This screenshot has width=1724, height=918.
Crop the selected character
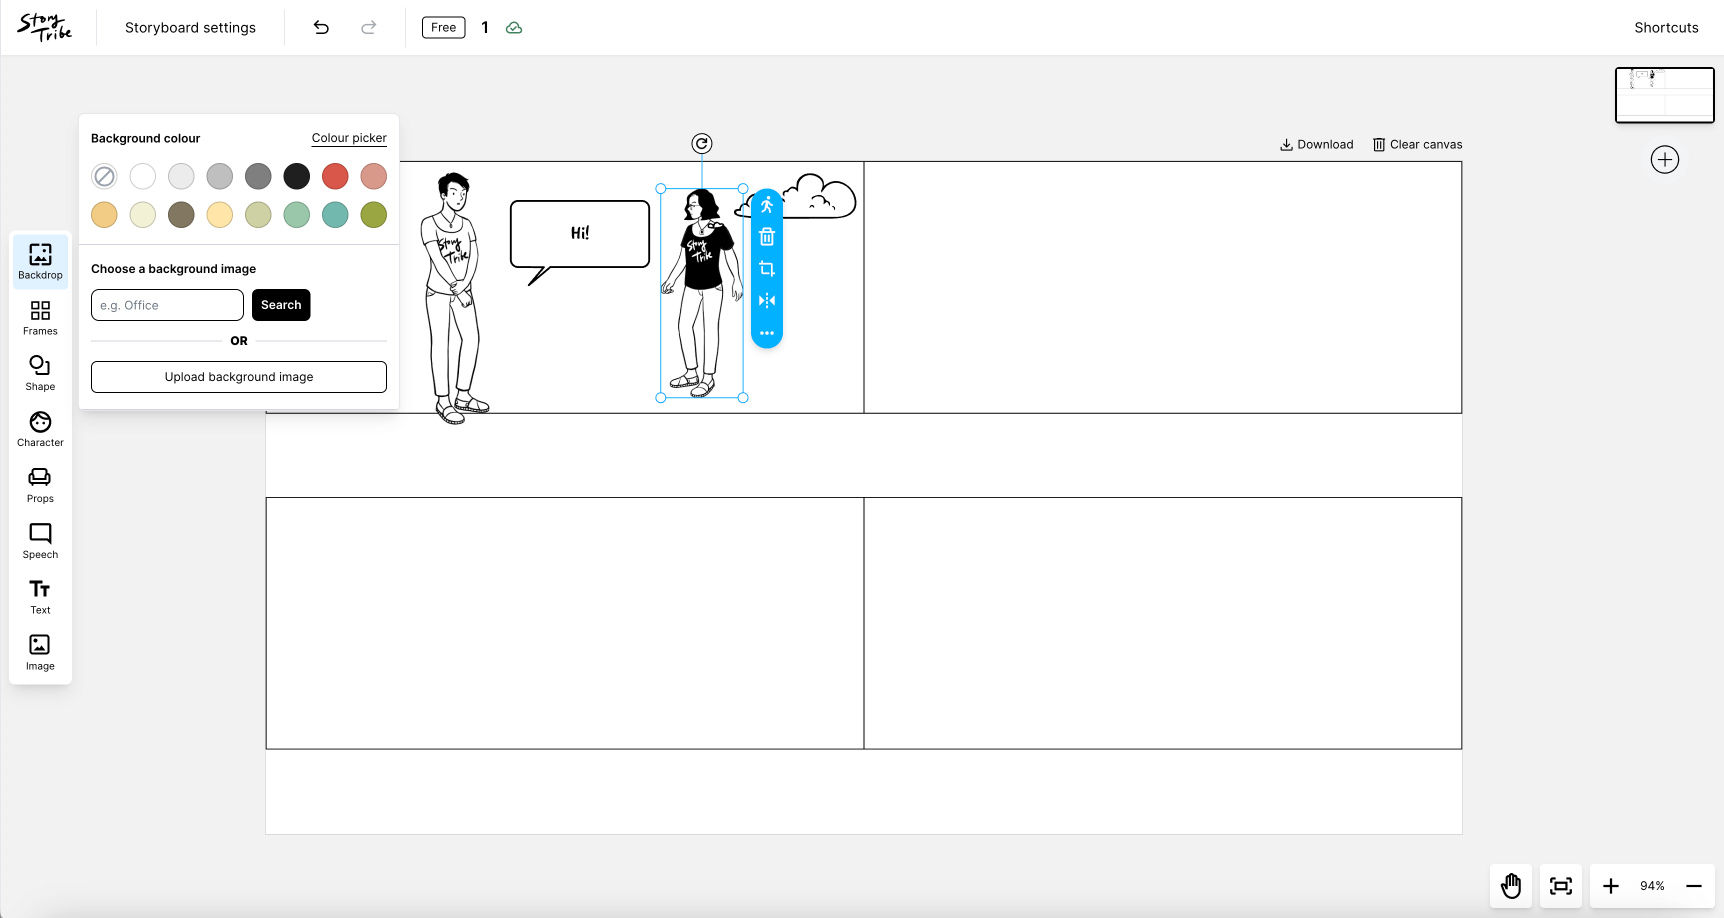tap(767, 268)
